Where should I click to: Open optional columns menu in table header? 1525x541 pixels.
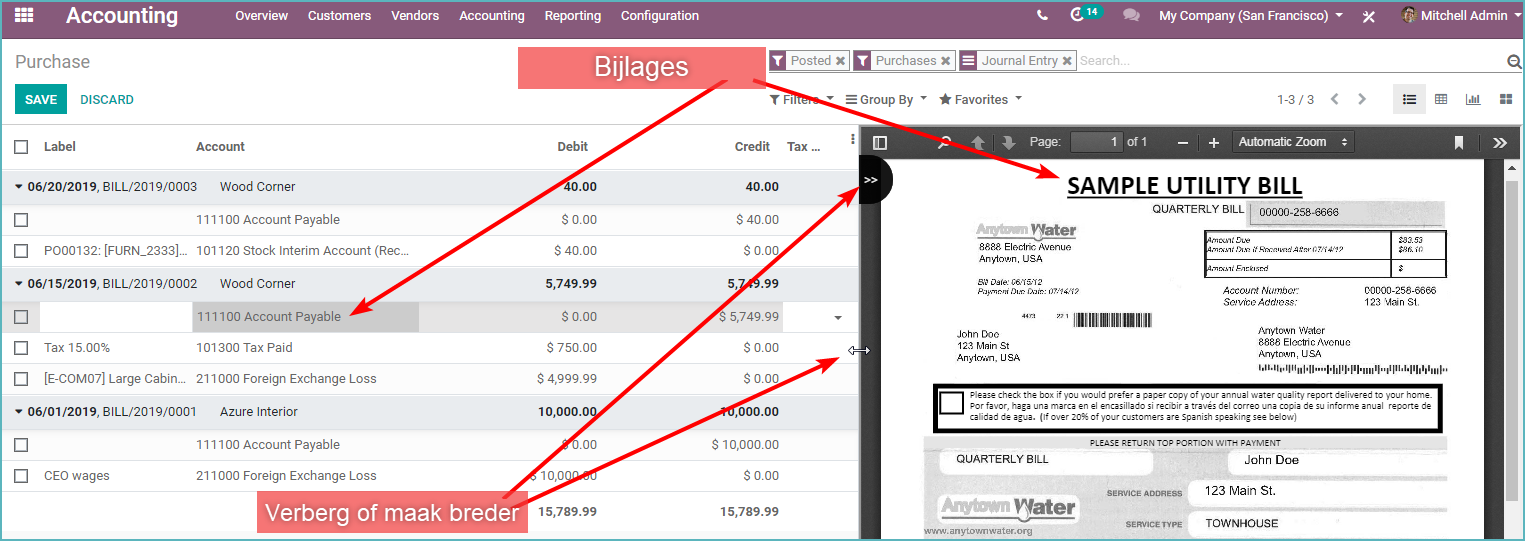(852, 141)
